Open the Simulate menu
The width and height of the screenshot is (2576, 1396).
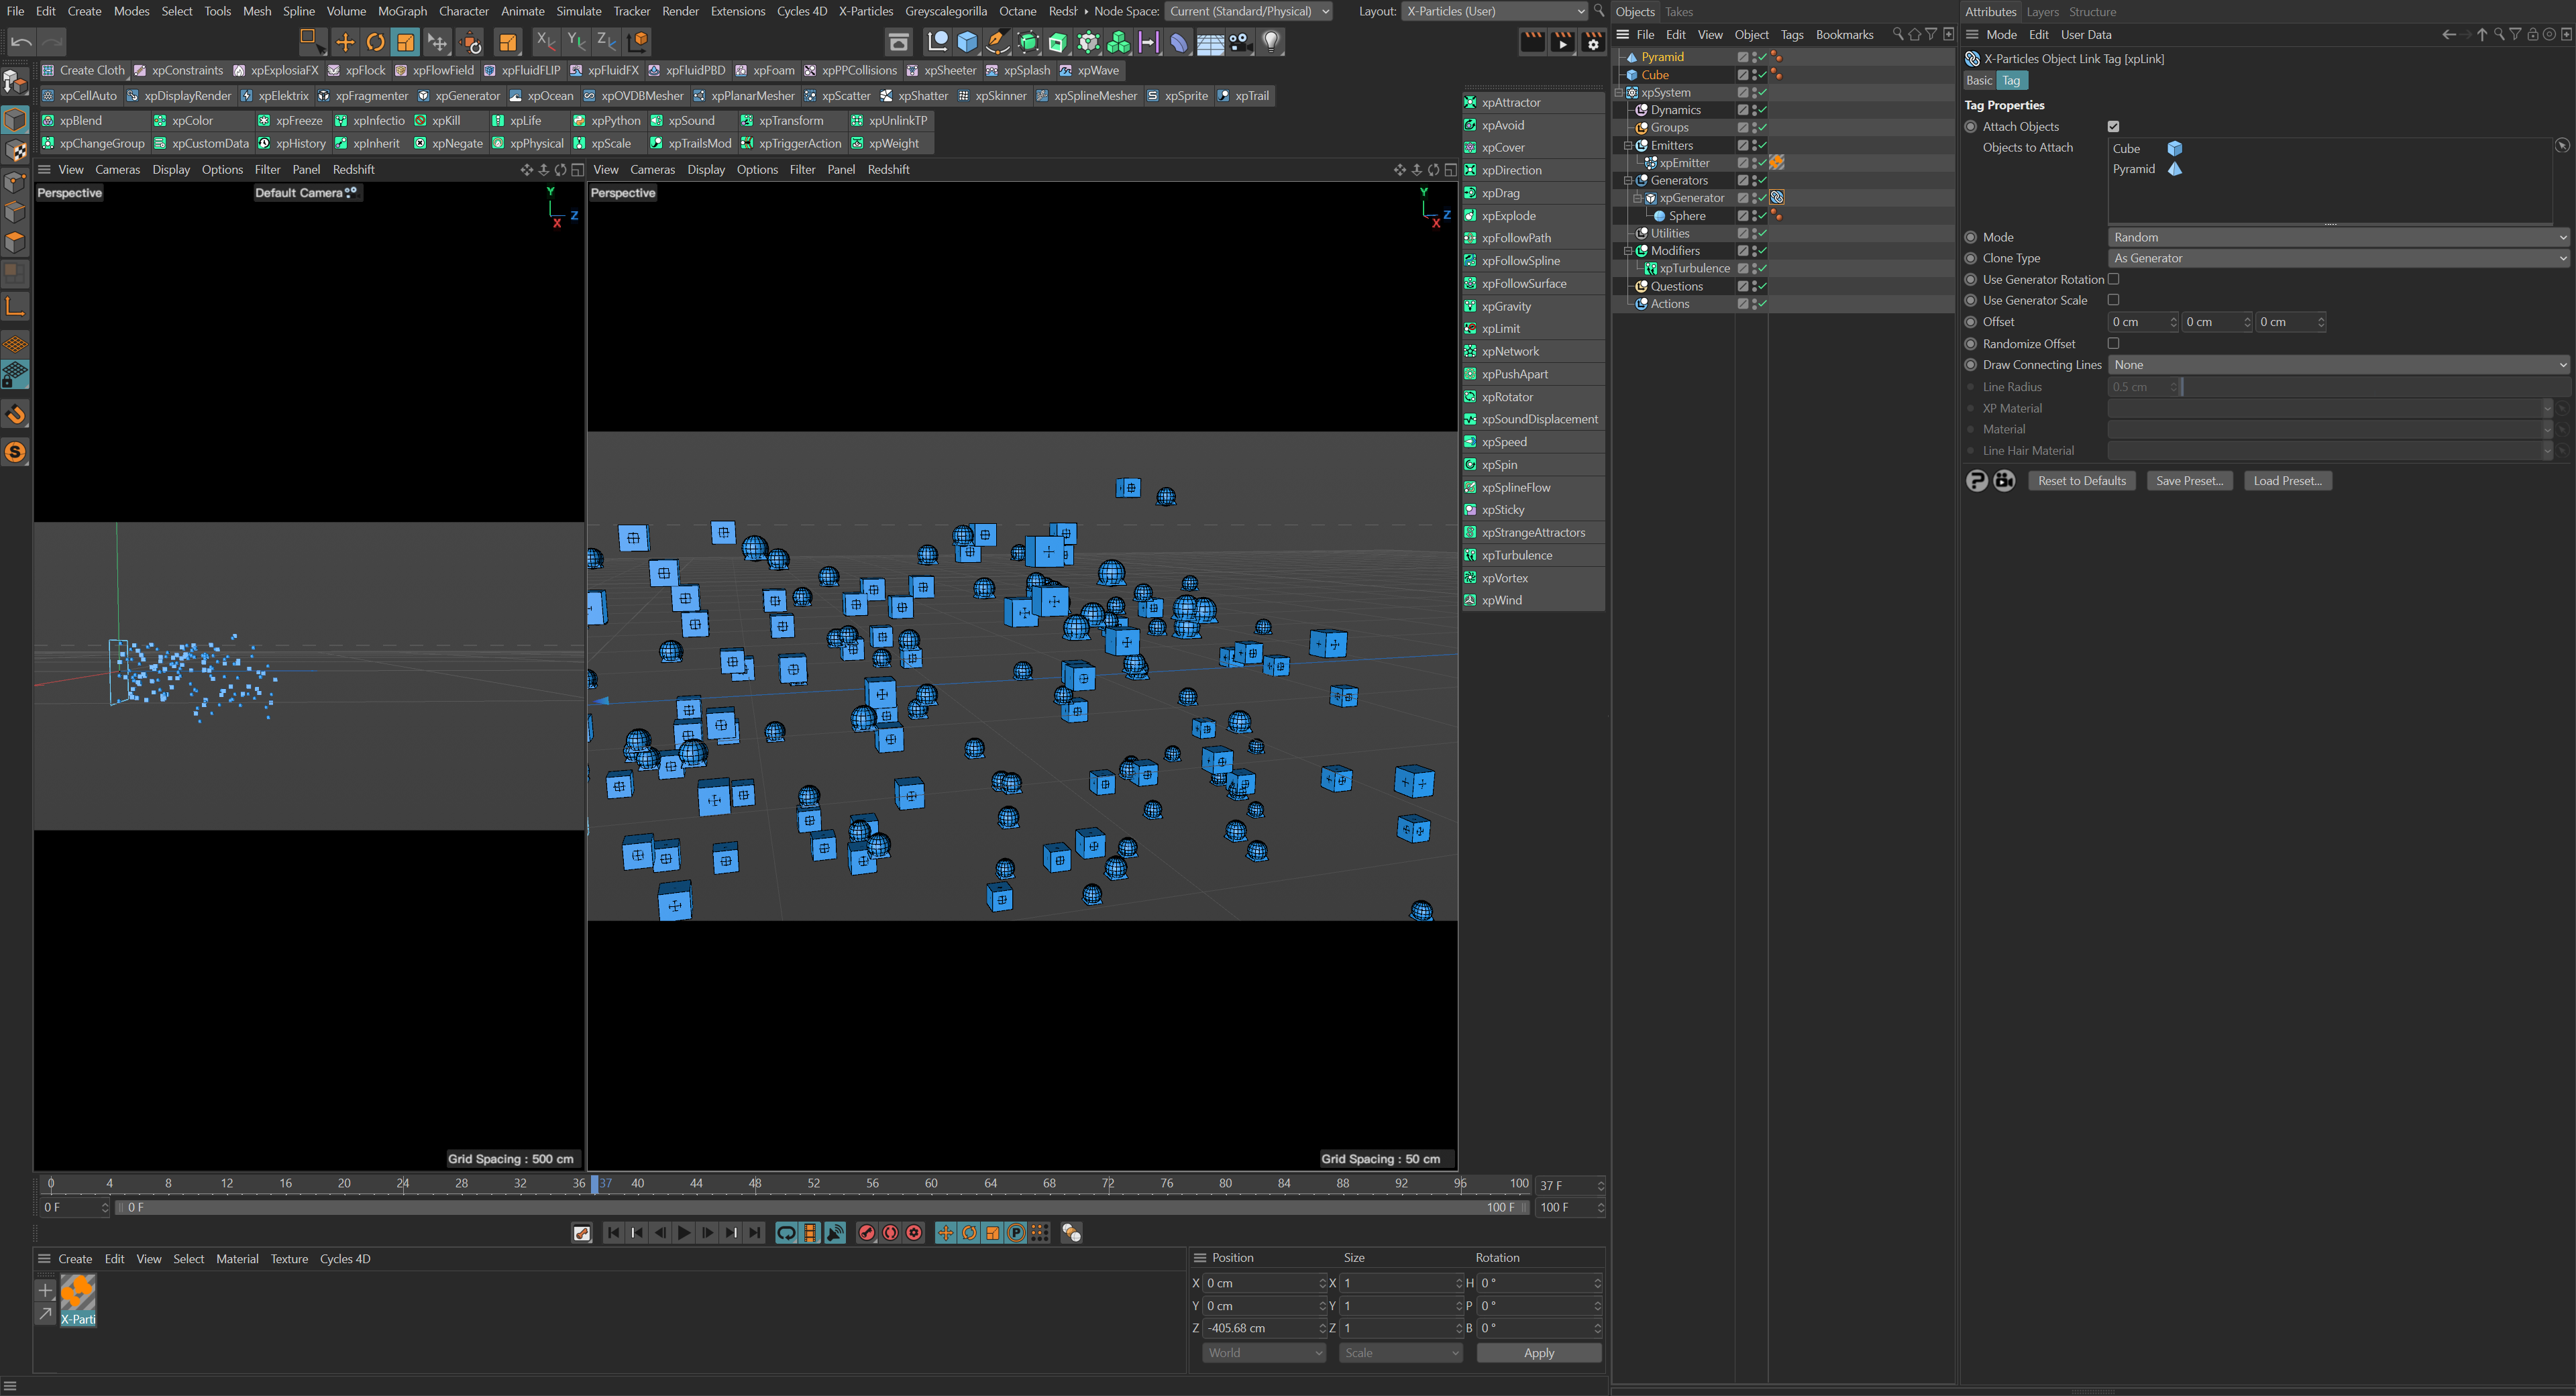tap(578, 11)
